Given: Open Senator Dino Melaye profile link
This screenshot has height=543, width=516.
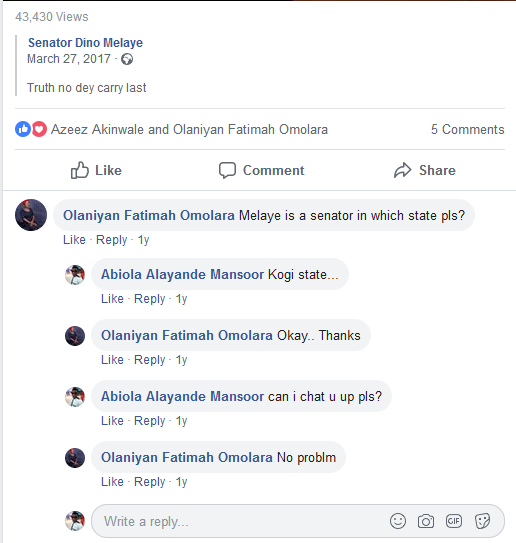Looking at the screenshot, I should tap(85, 43).
